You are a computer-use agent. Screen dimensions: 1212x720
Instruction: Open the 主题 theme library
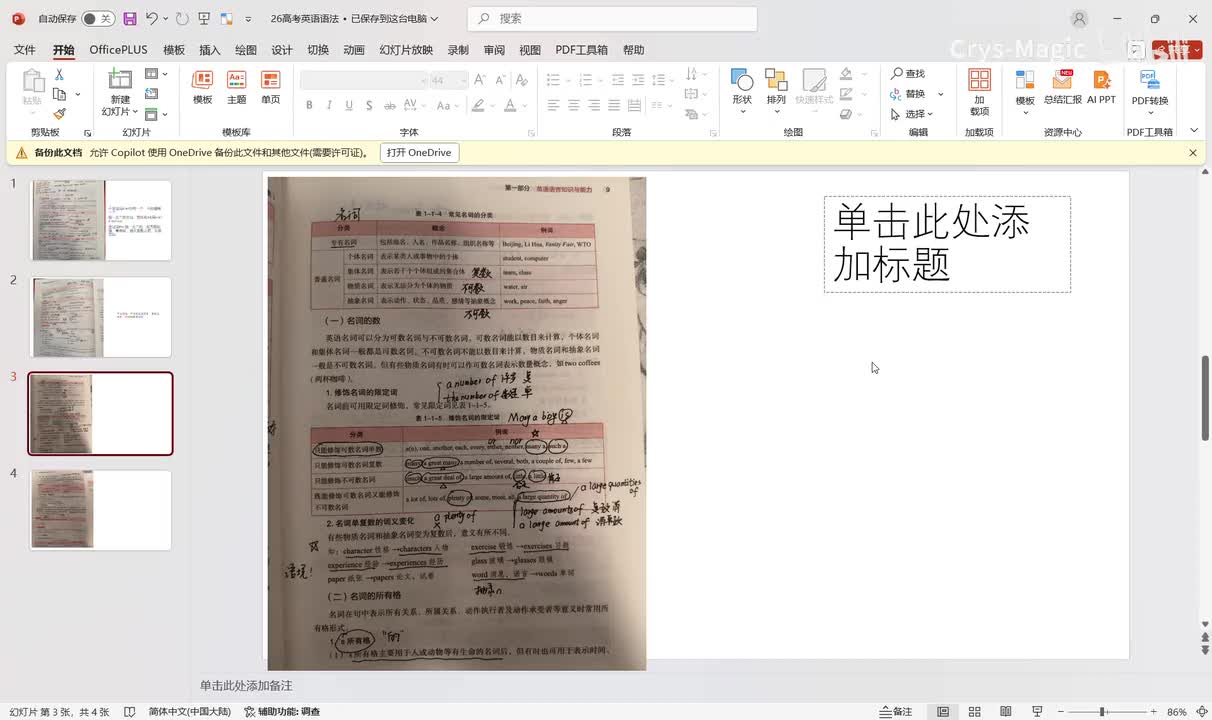(x=237, y=87)
